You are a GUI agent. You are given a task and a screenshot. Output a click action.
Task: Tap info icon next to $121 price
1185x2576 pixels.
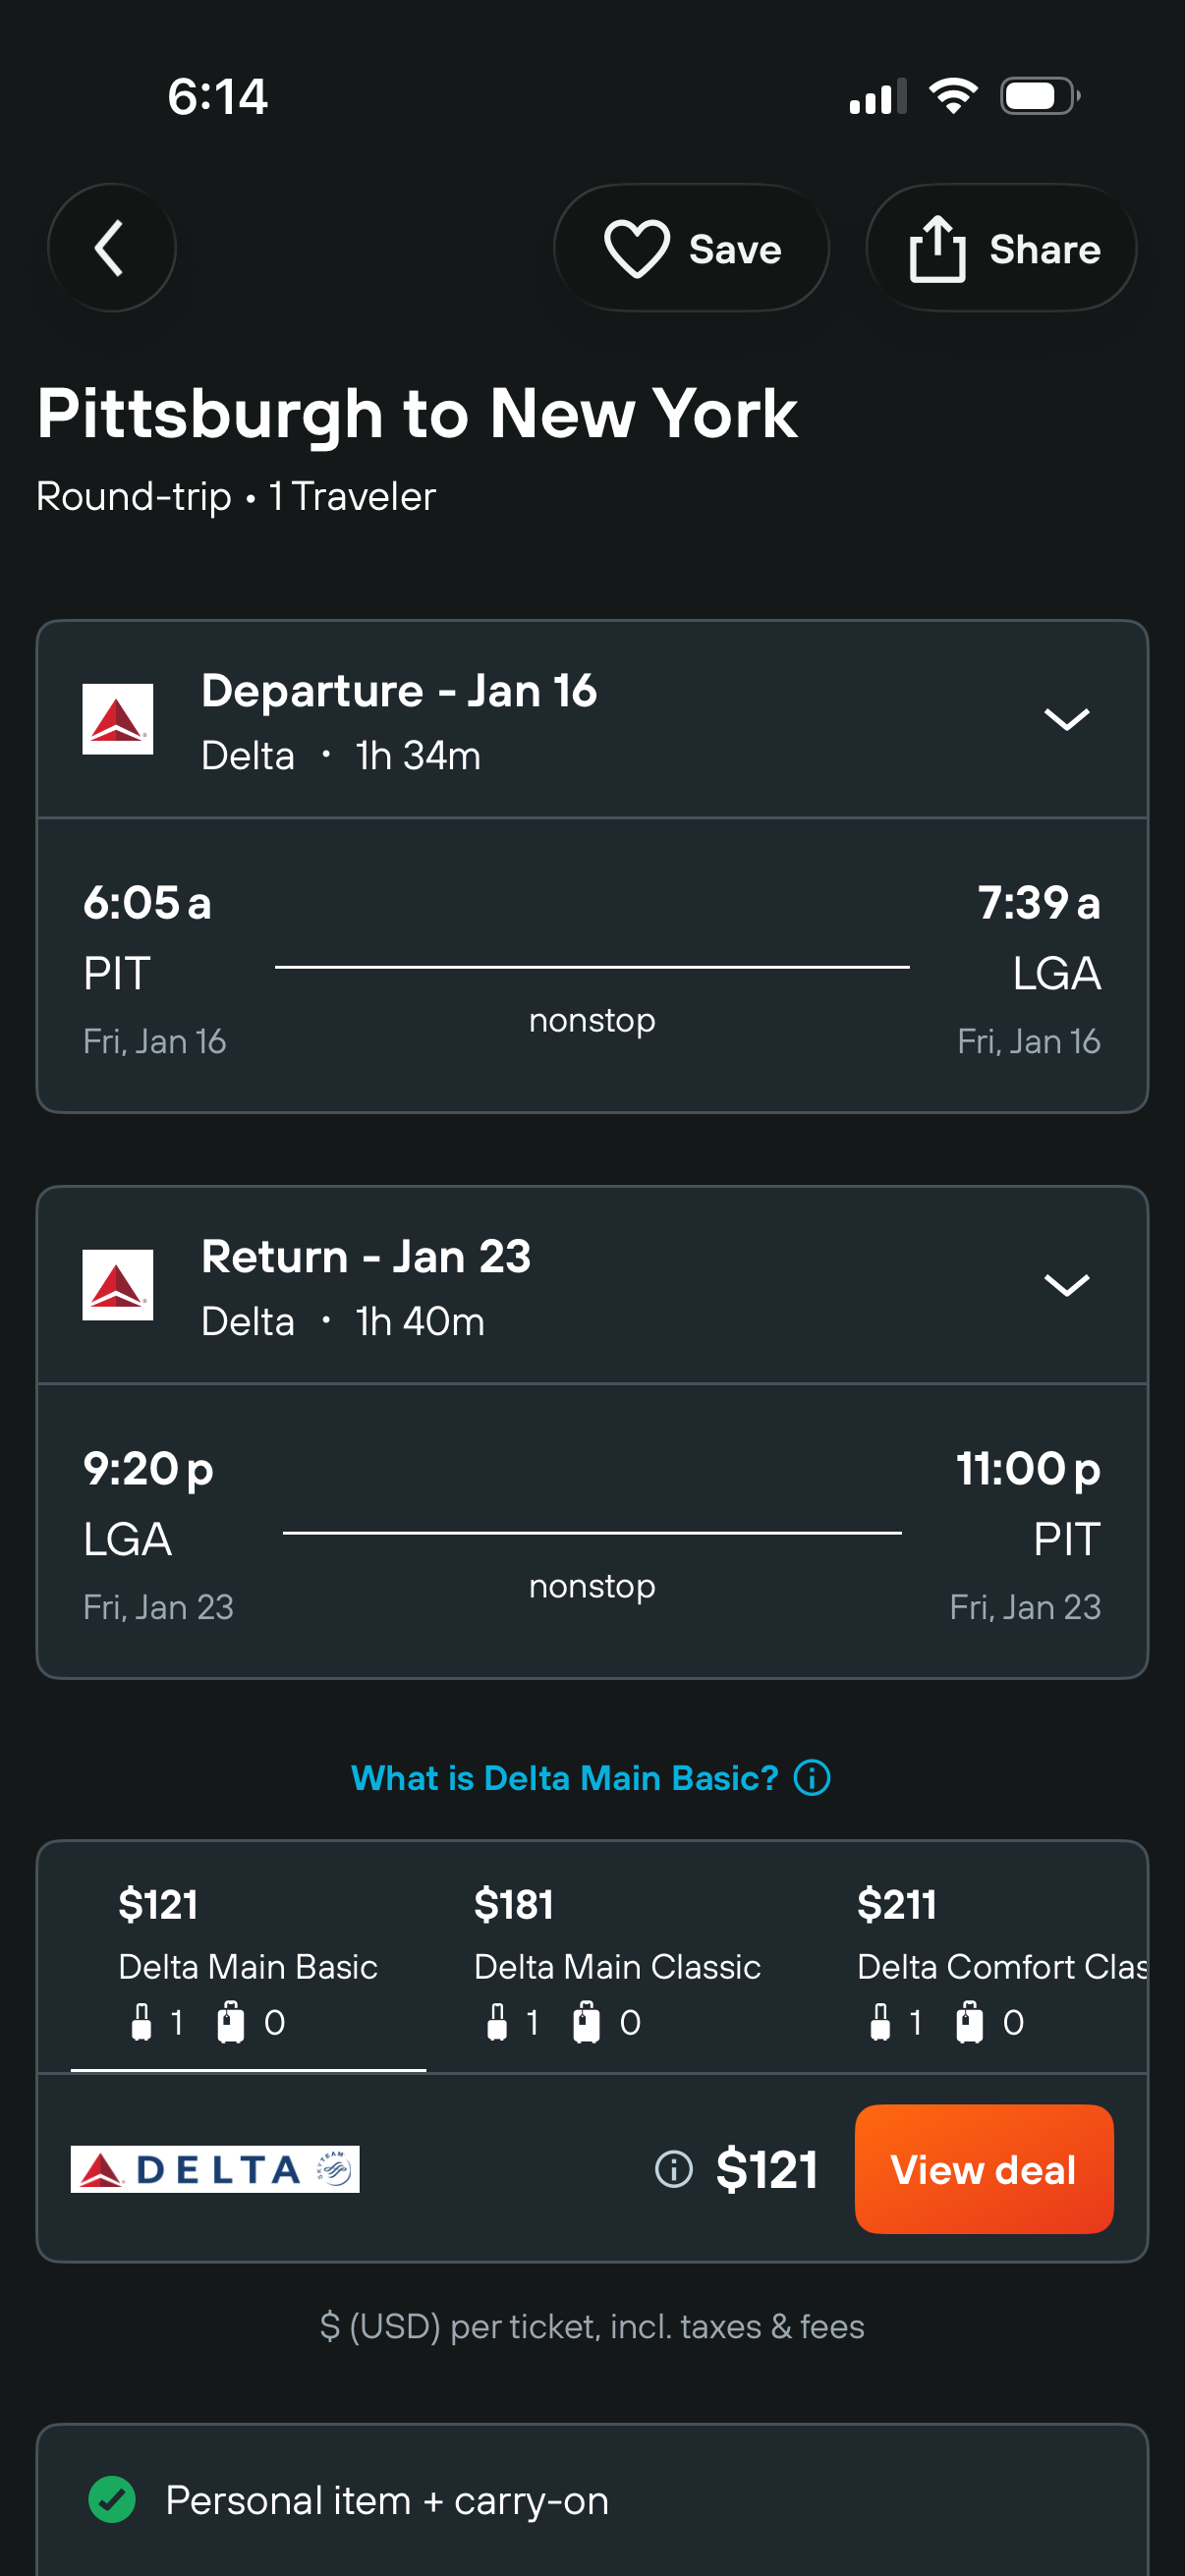(673, 2169)
